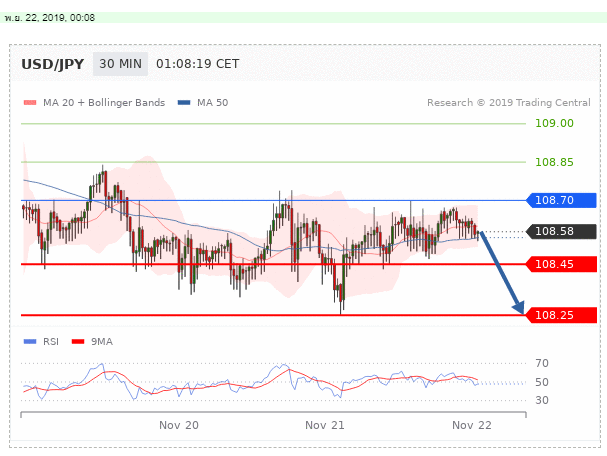The image size is (607, 456).
Task: Click the Nov 22 date axis label
Action: coord(472,425)
